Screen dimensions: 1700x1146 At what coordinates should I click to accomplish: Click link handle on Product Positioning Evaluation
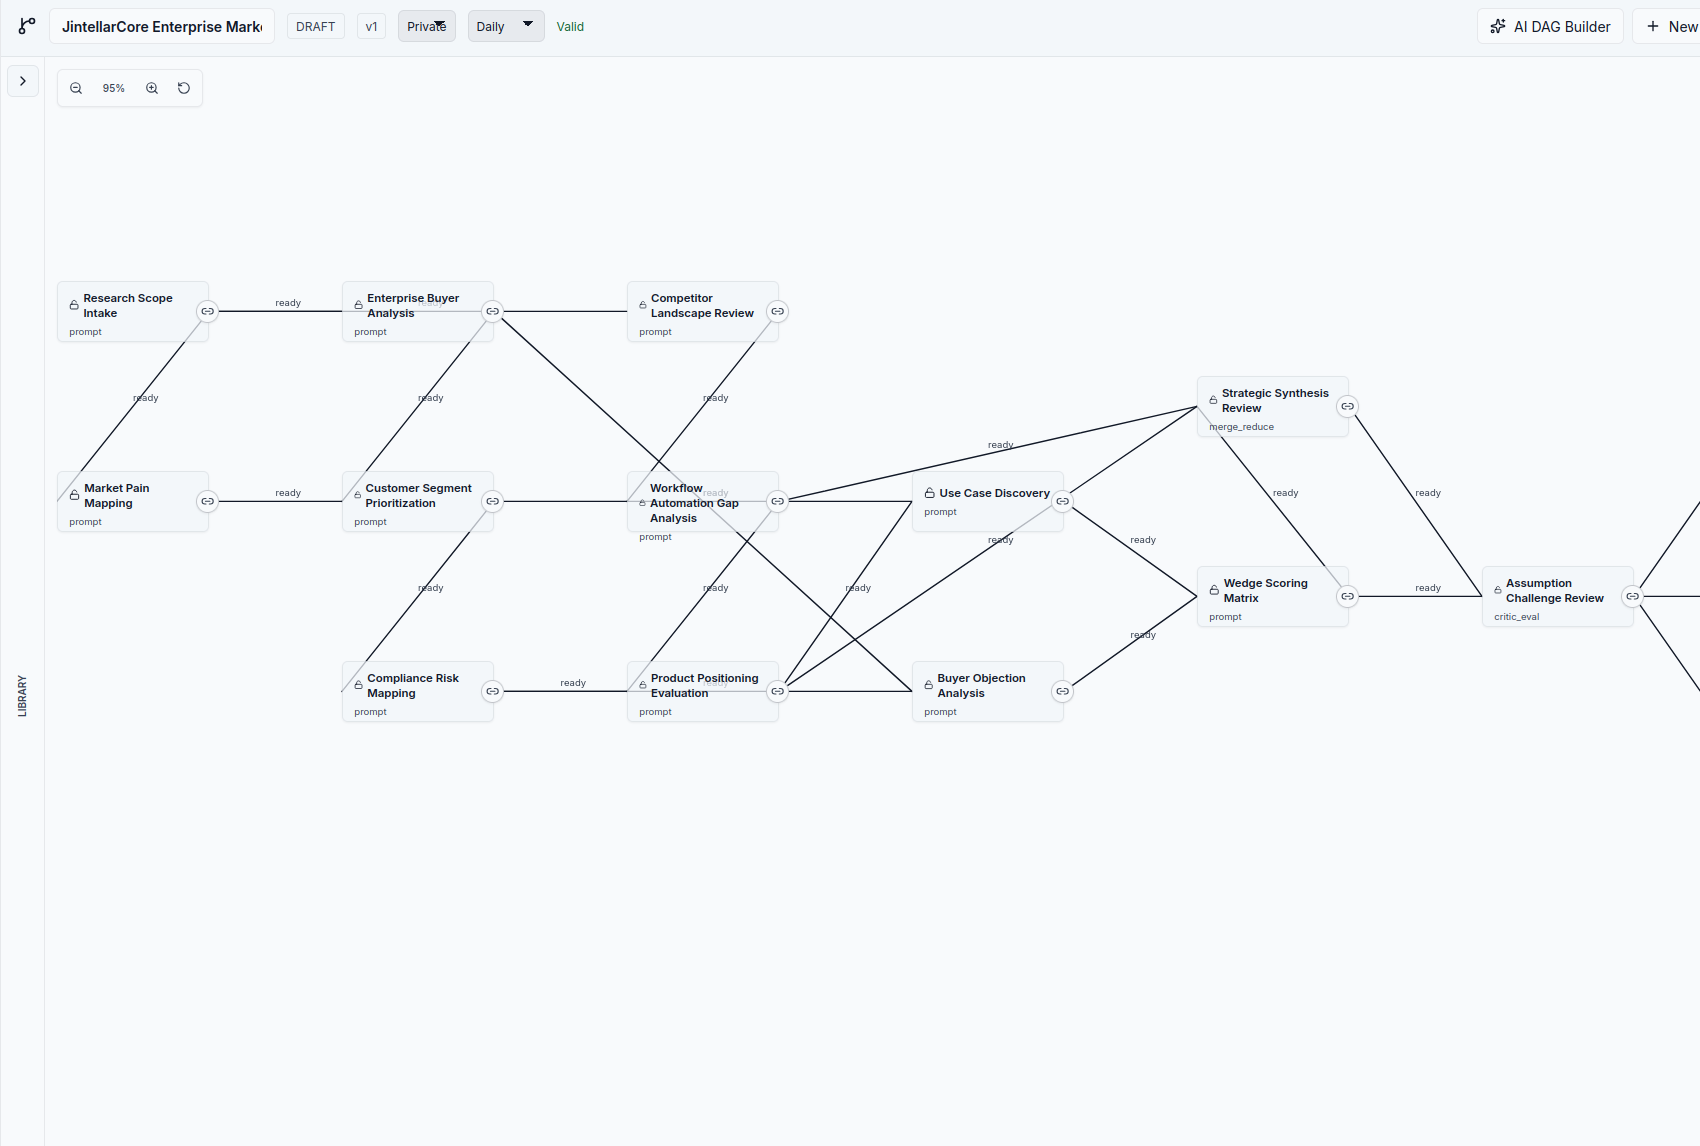778,691
